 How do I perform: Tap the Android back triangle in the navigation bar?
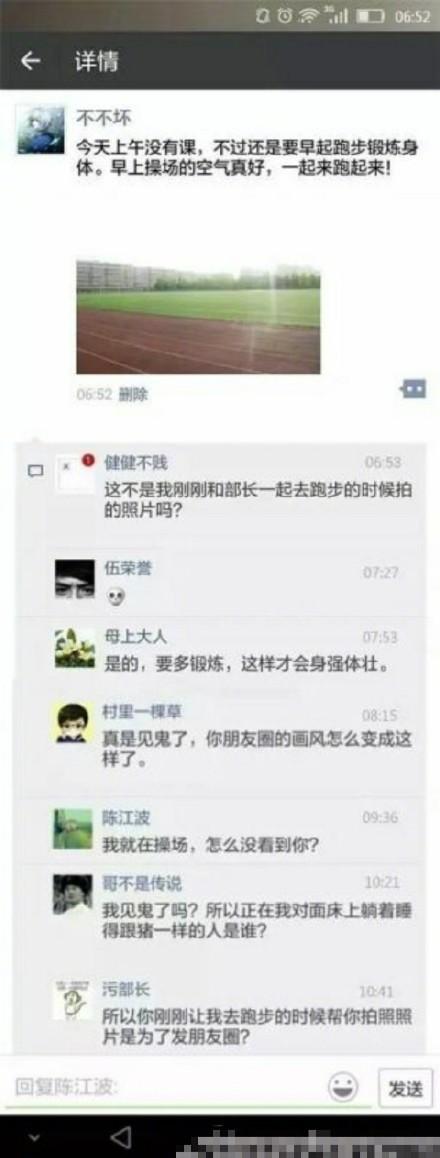(120, 1137)
